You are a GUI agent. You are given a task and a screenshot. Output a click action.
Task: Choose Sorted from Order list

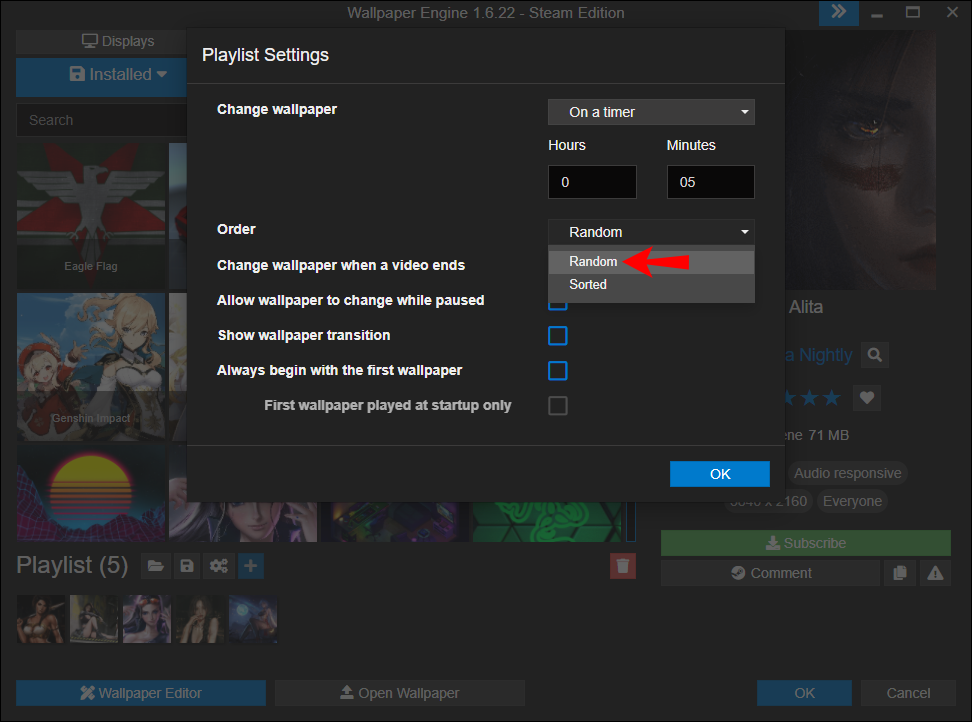651,284
